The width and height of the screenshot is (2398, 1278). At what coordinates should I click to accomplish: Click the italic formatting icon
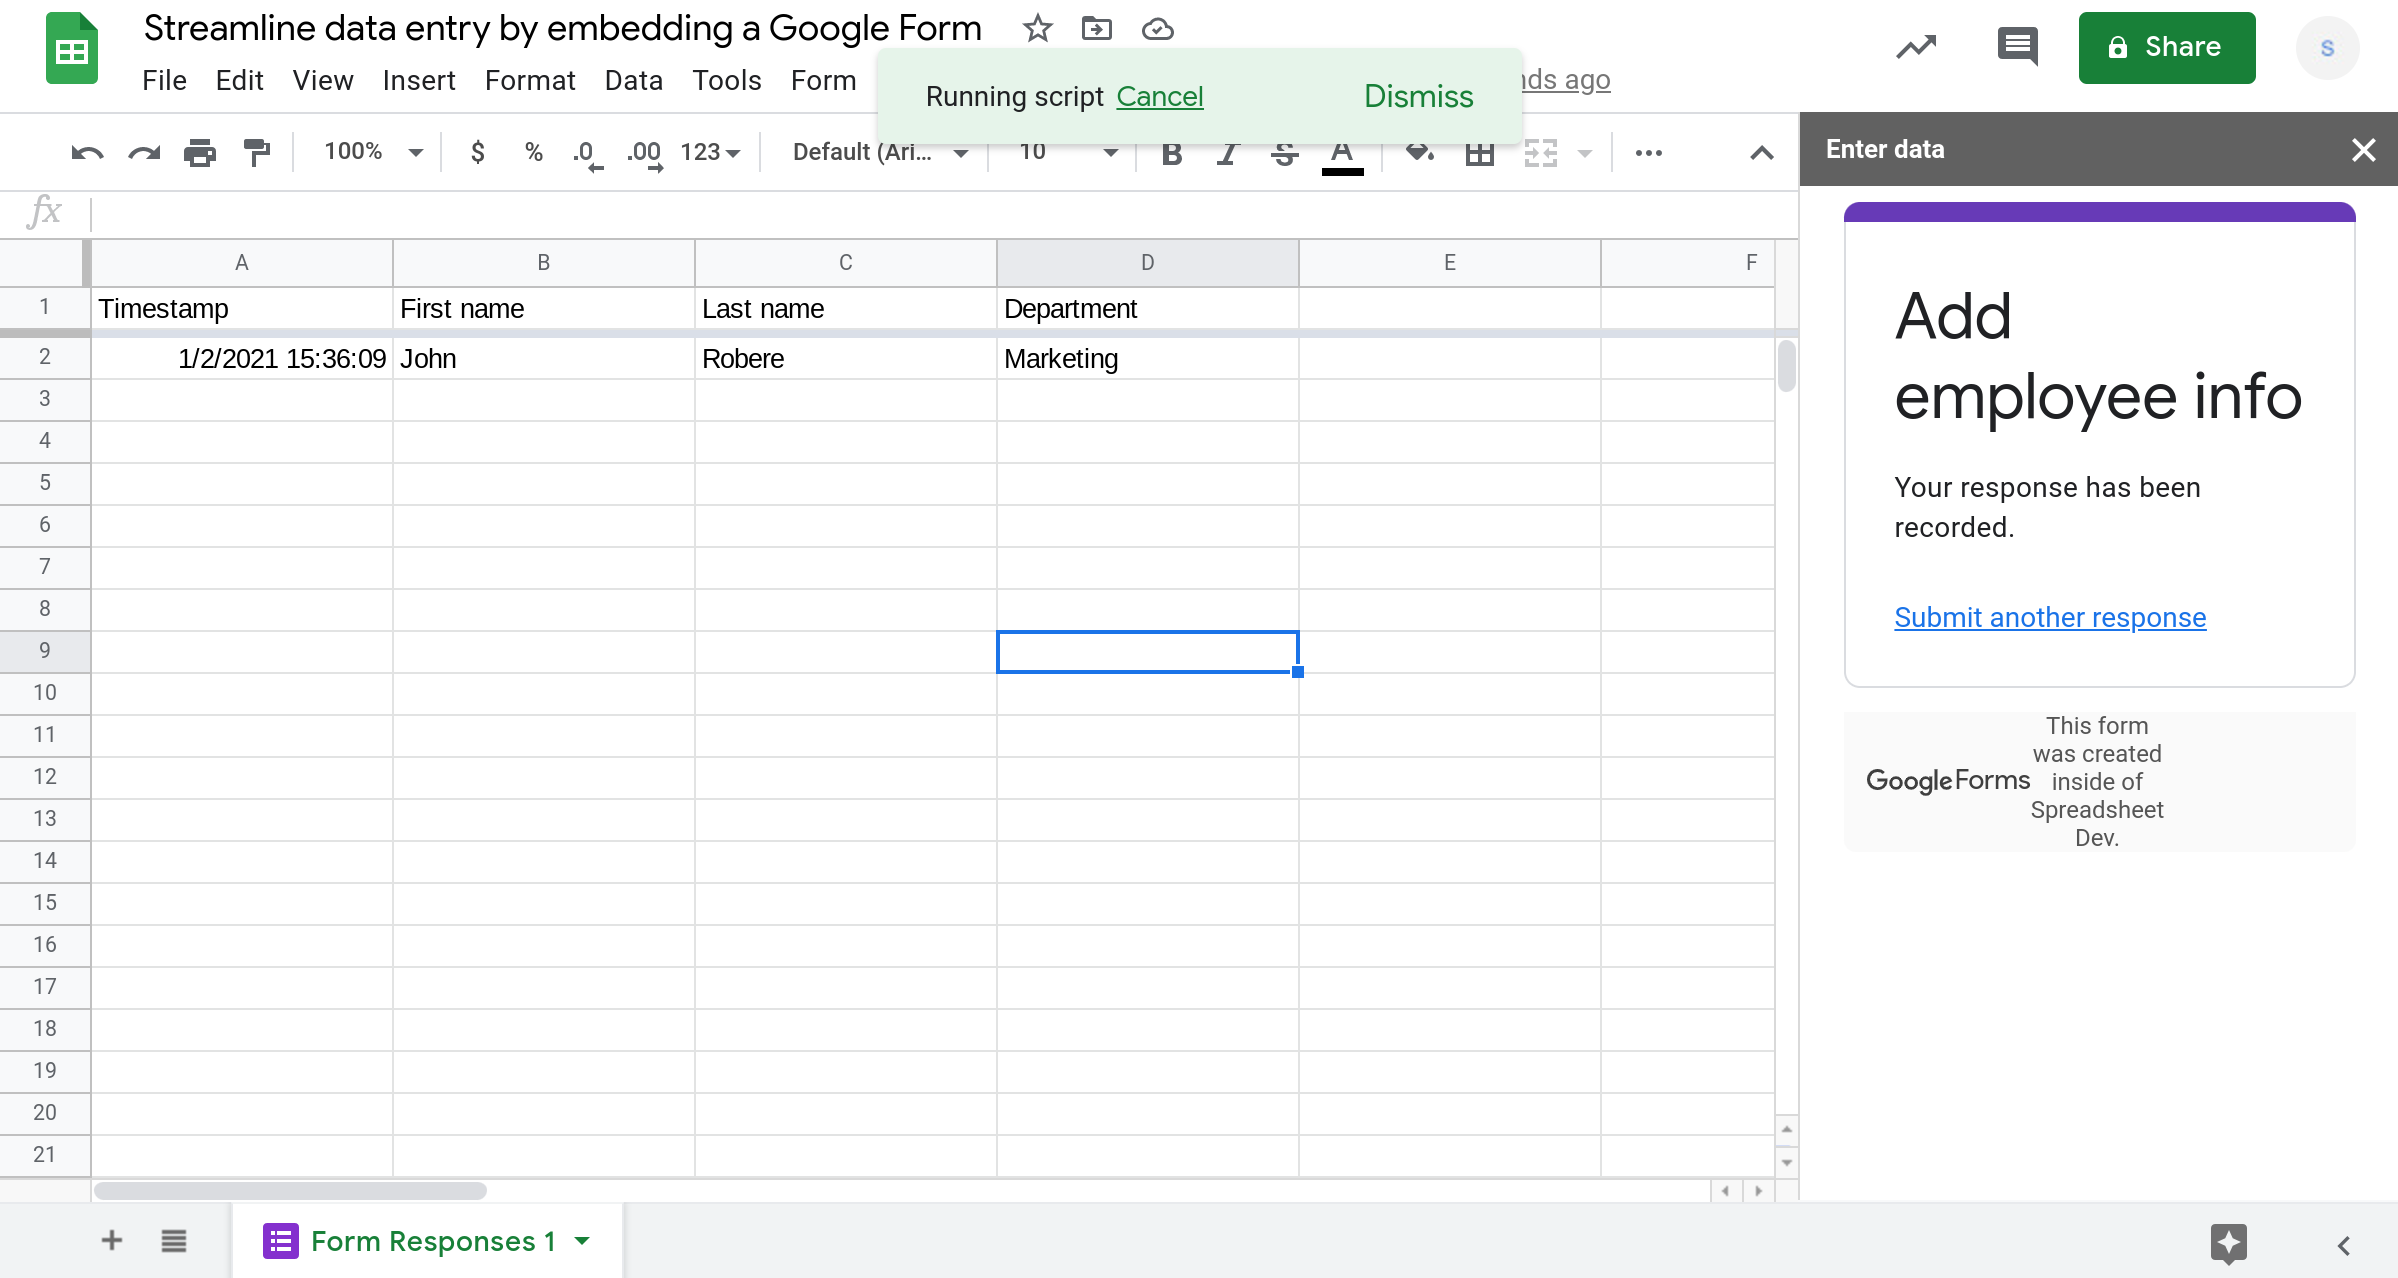(x=1228, y=152)
